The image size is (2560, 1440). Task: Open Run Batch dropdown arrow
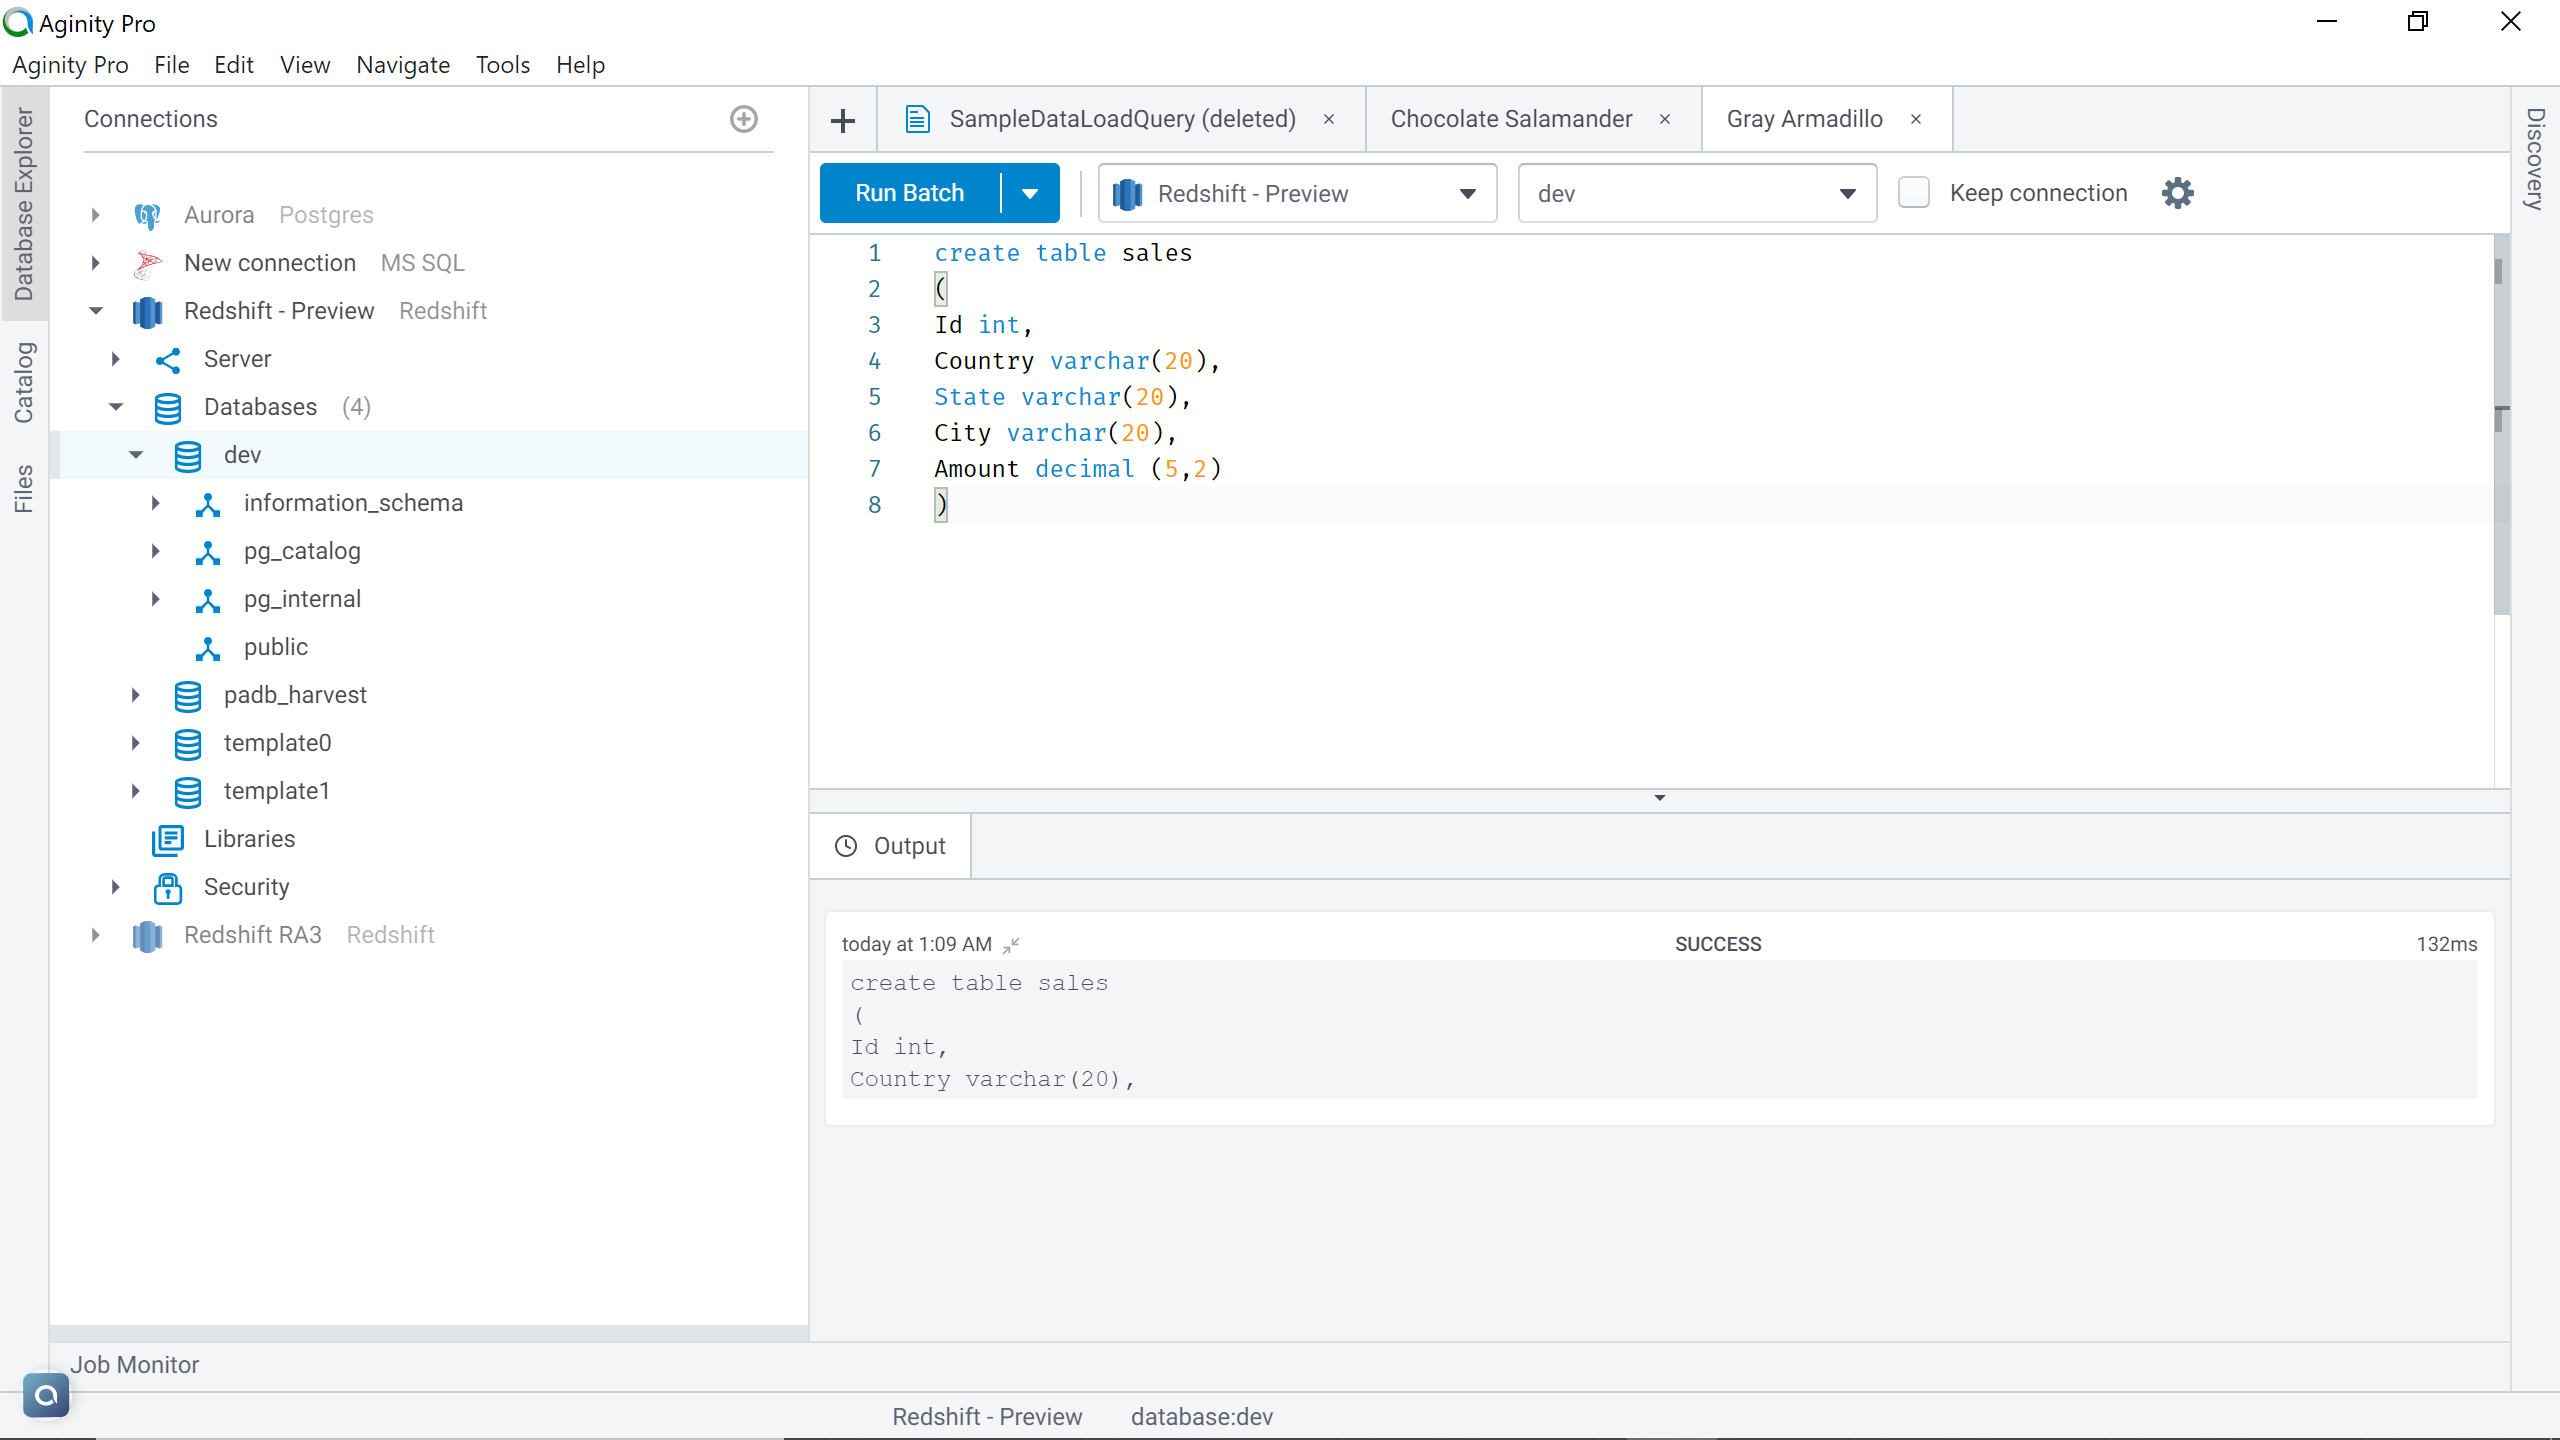coord(1029,193)
